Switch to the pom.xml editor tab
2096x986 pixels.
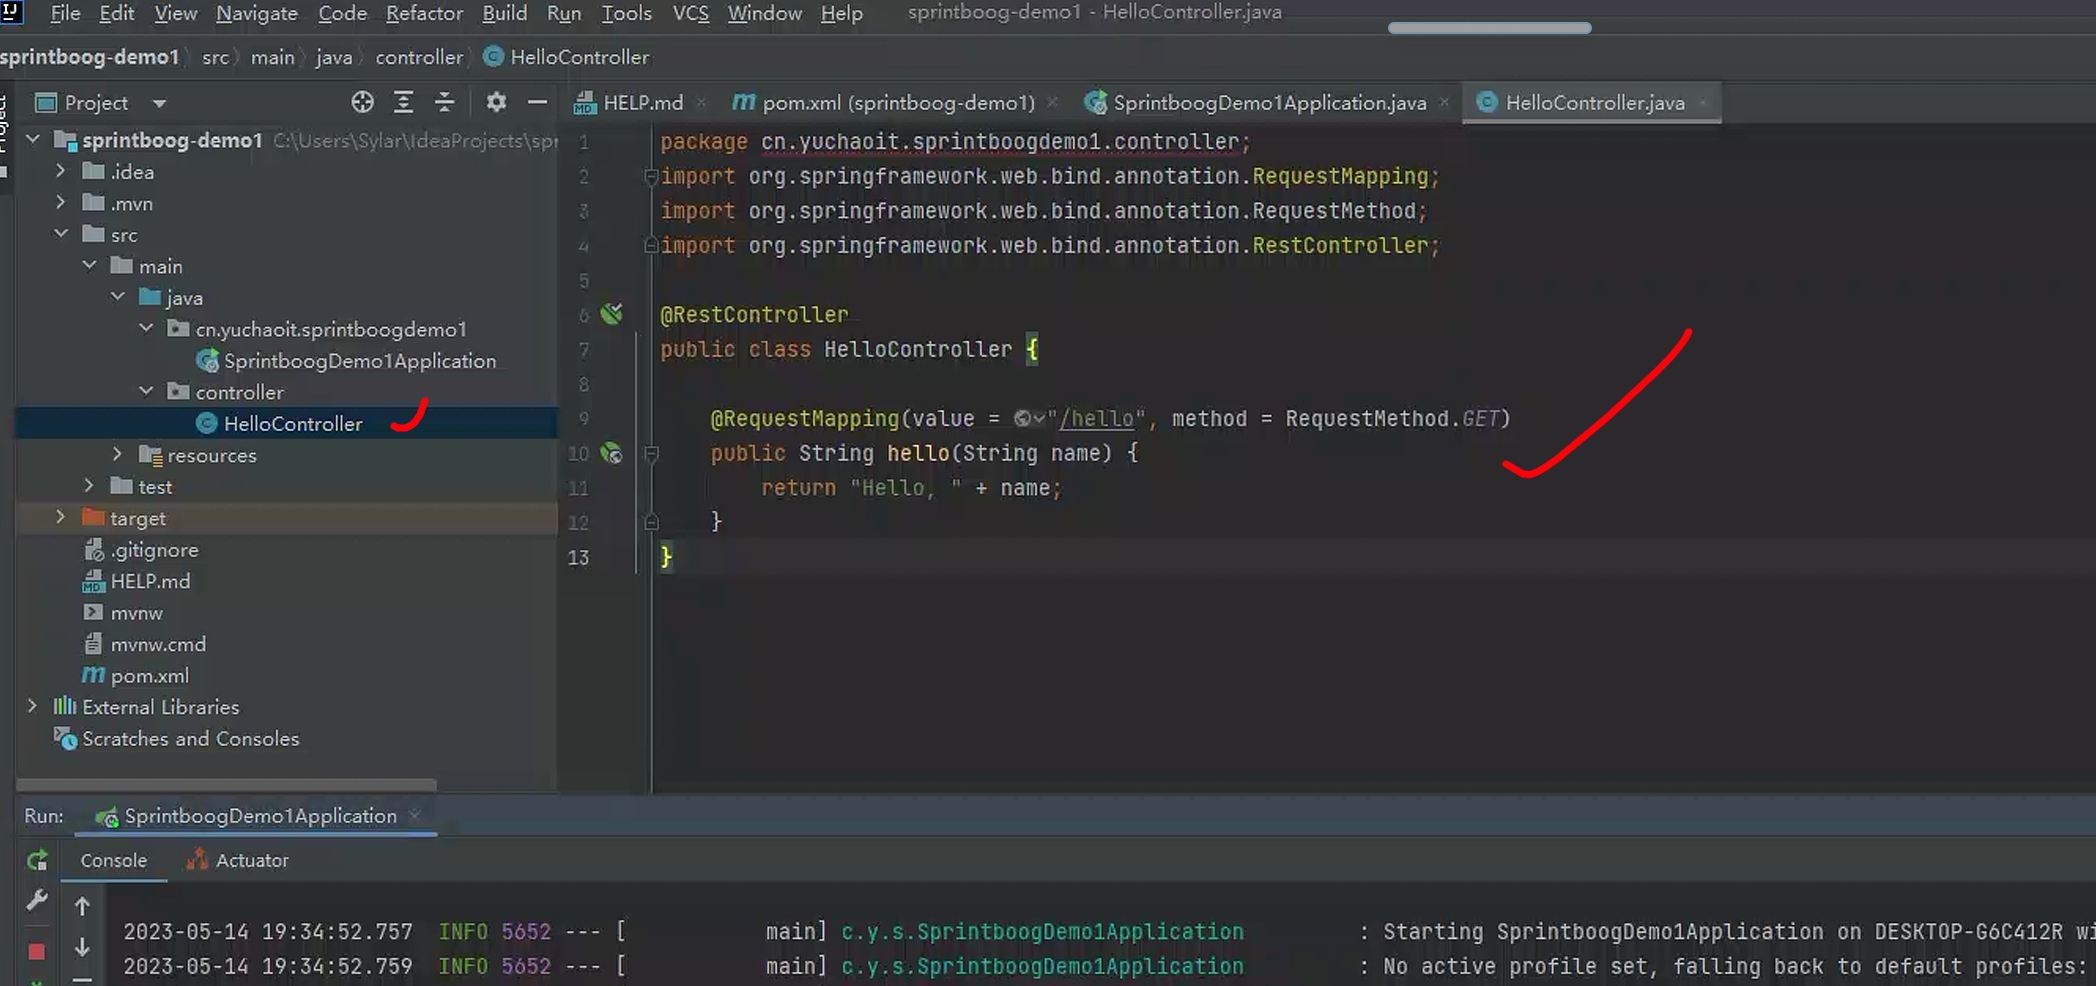pos(897,102)
